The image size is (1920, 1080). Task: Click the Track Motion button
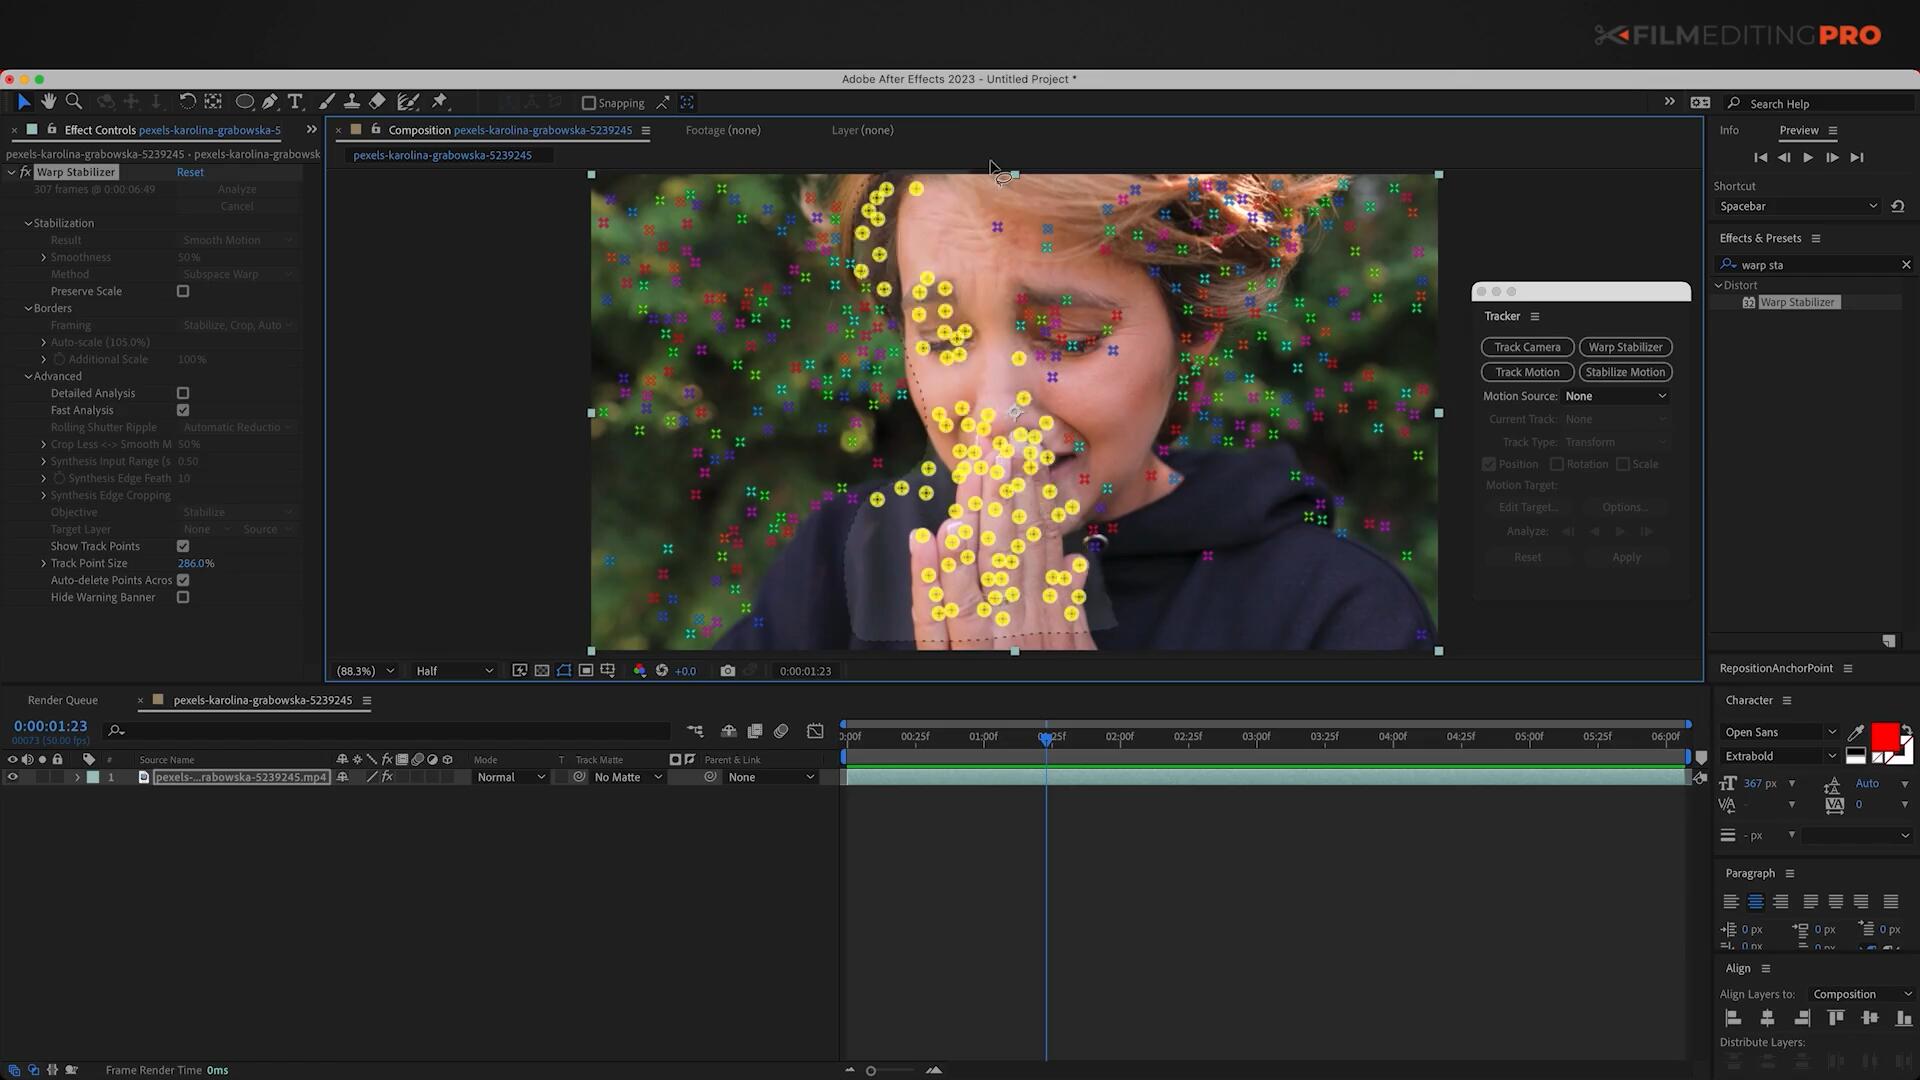point(1527,371)
